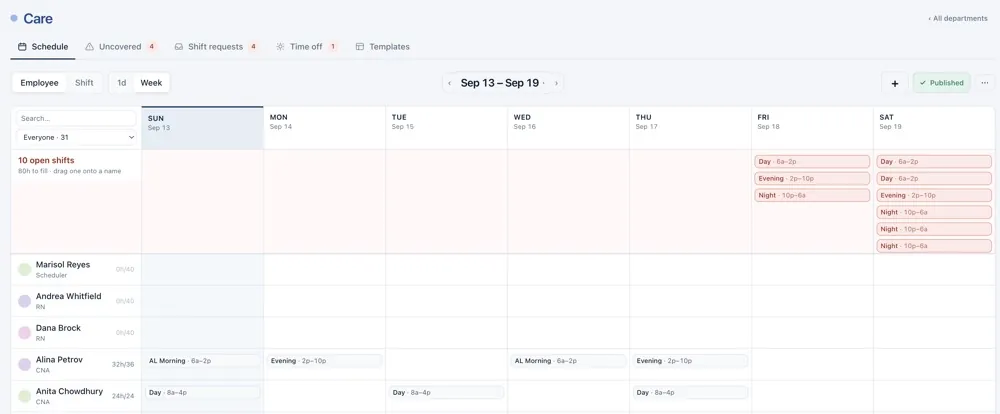Select employee name Andrea Whitfield

point(68,297)
